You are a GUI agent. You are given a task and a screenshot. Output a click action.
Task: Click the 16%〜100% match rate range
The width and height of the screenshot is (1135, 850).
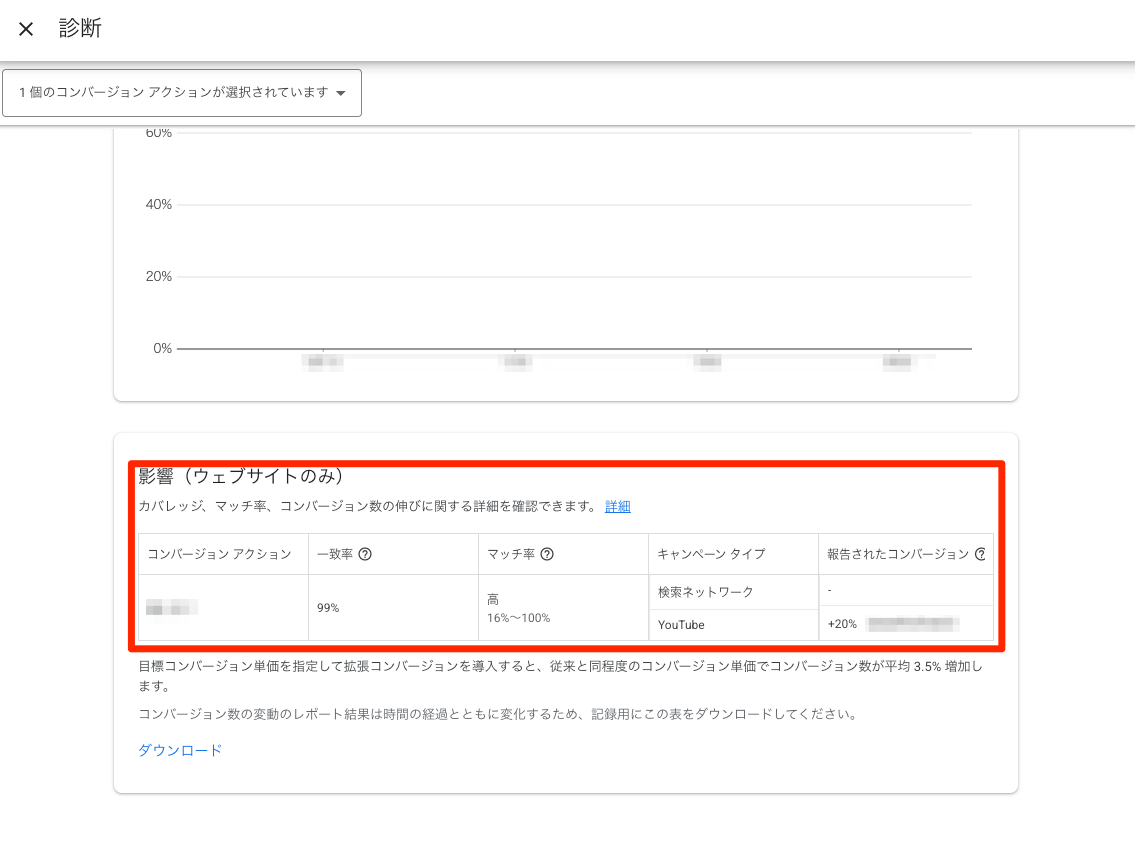(518, 618)
